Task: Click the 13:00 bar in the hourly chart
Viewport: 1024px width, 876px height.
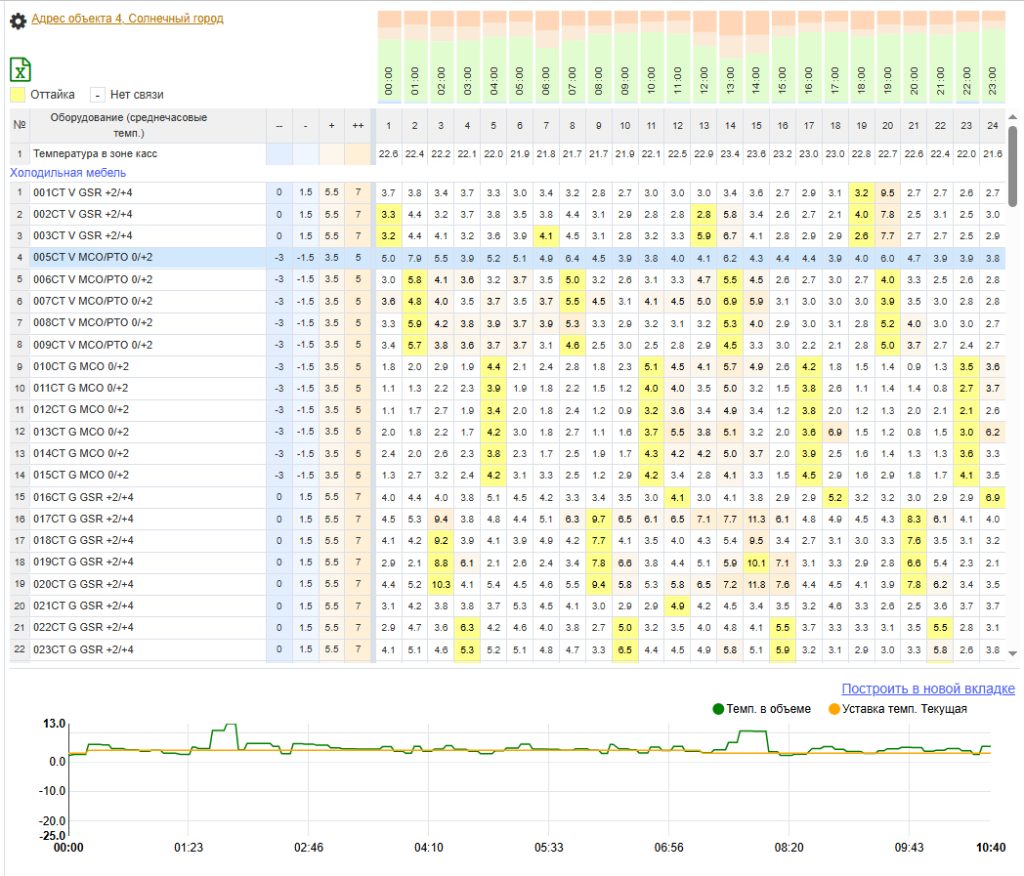Action: [730, 56]
